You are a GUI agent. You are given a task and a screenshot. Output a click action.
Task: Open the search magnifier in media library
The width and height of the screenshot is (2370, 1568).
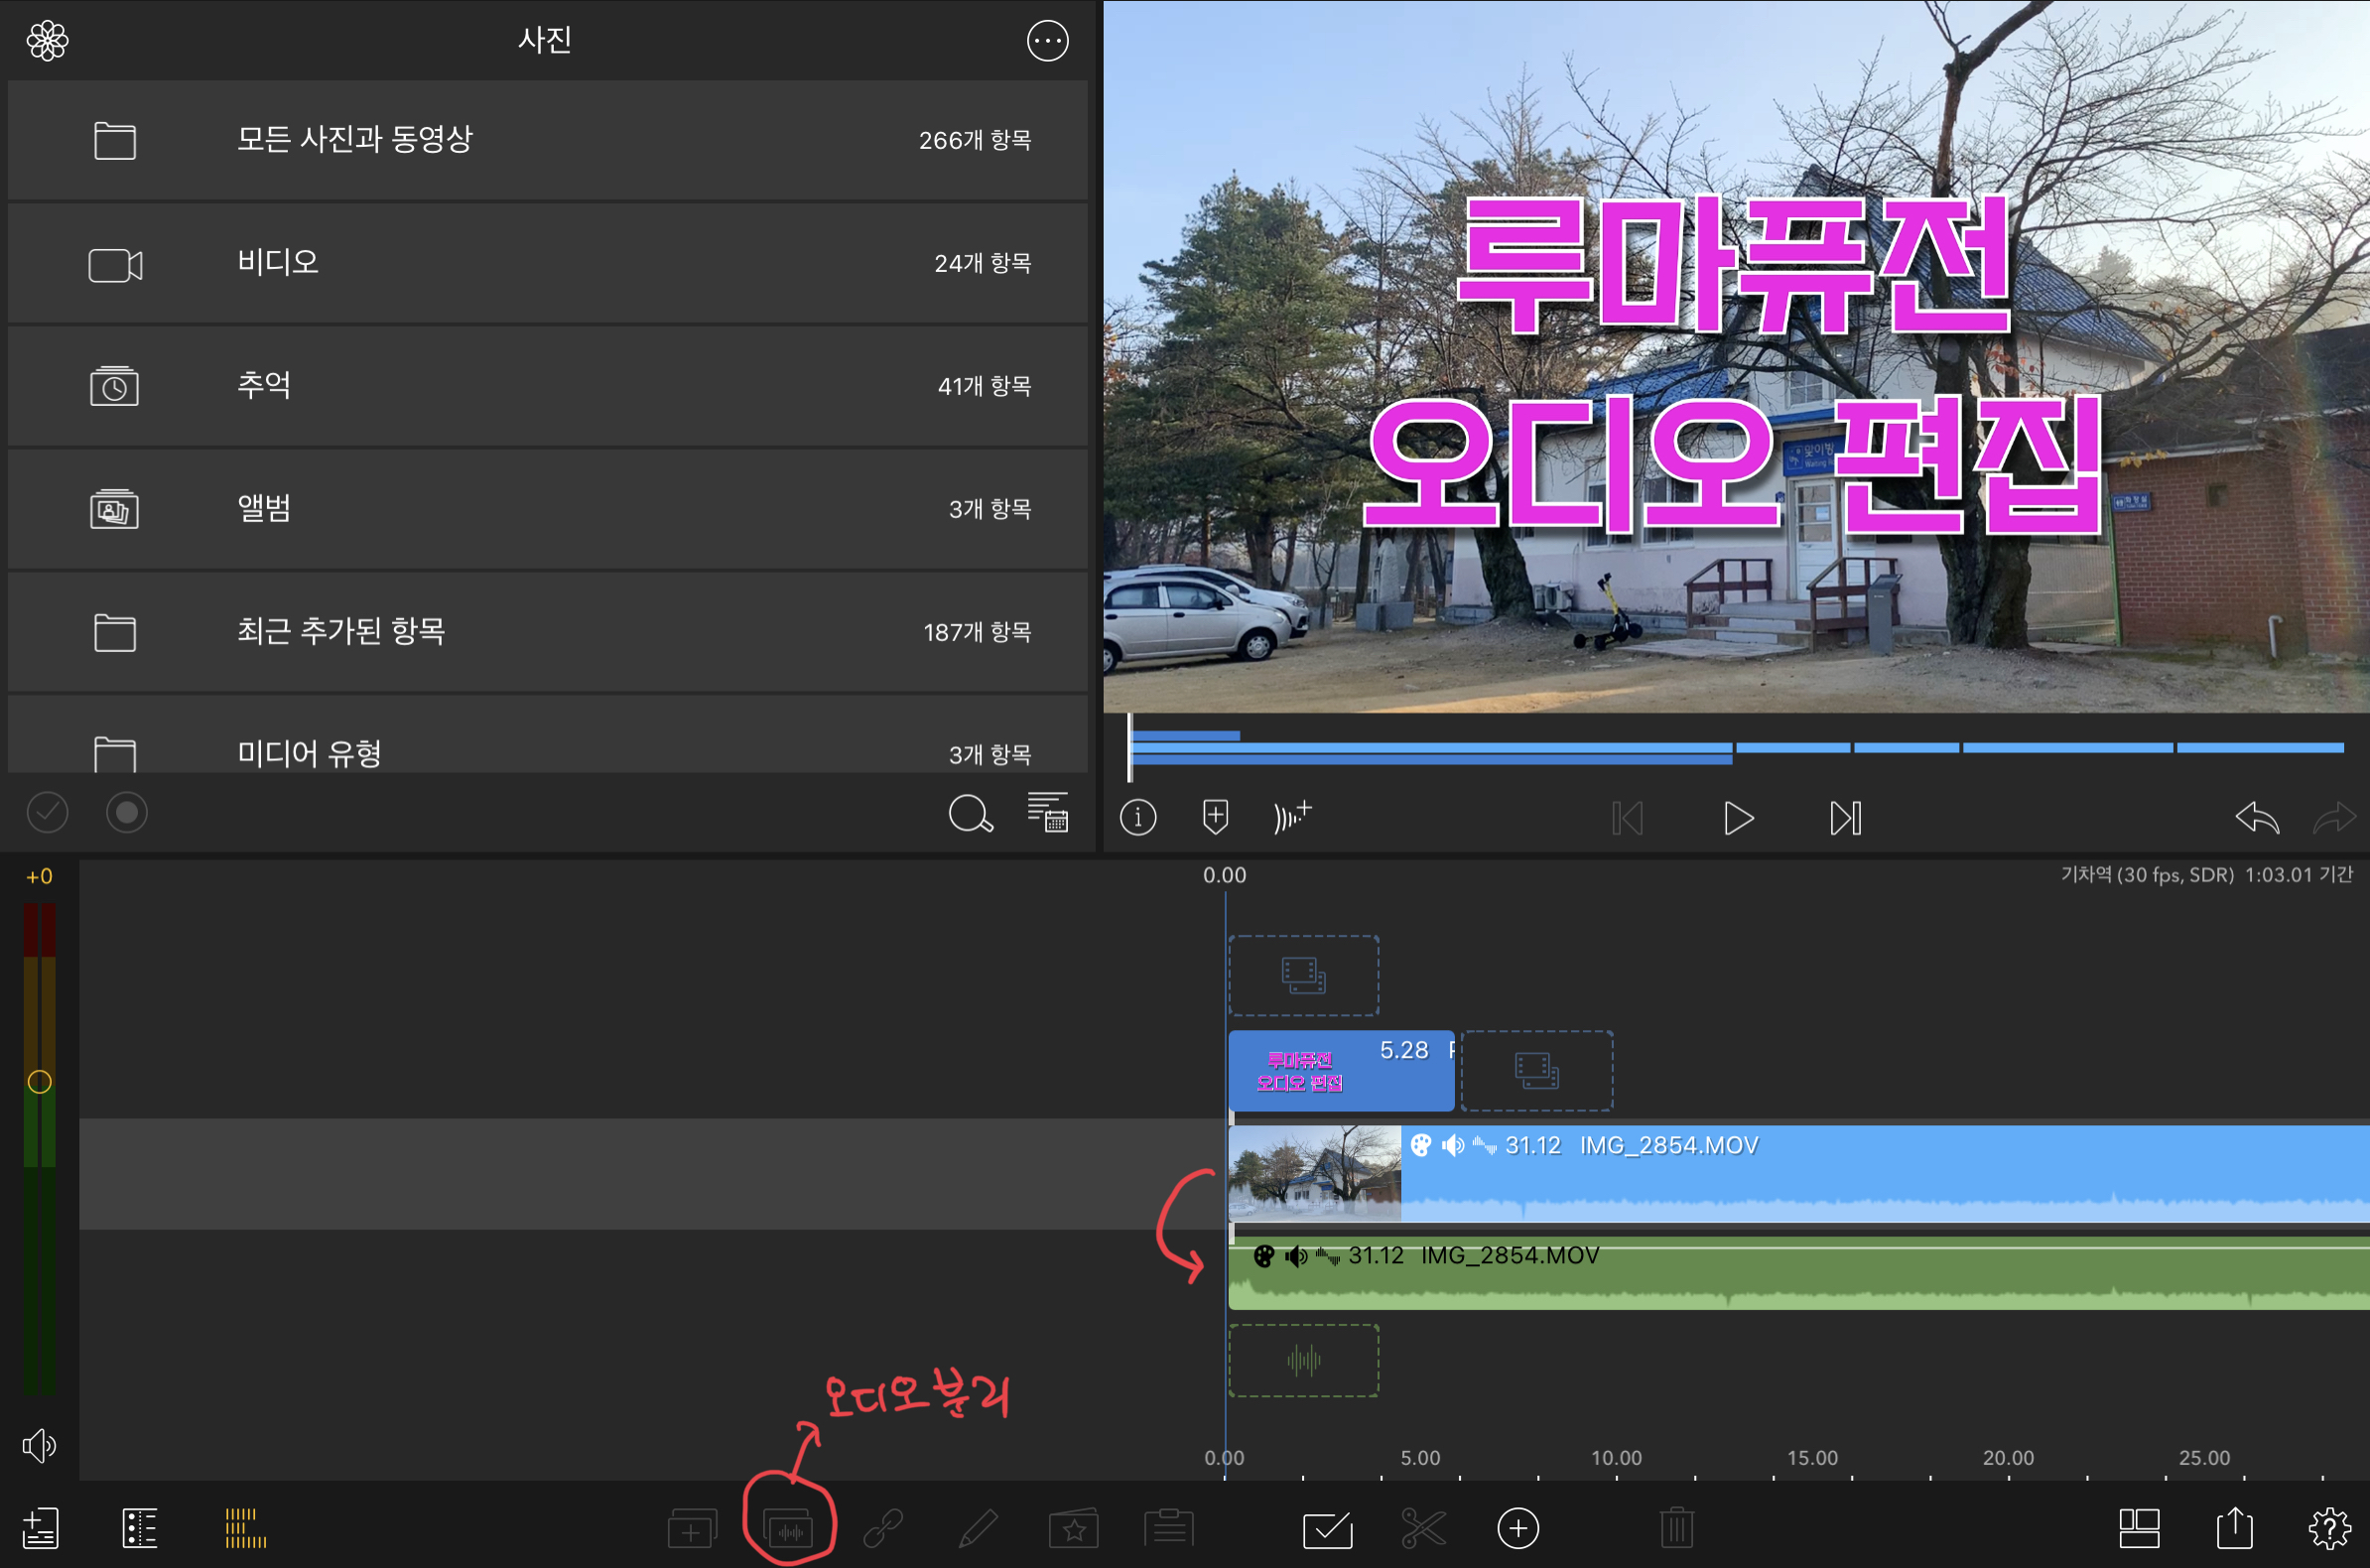coord(970,814)
